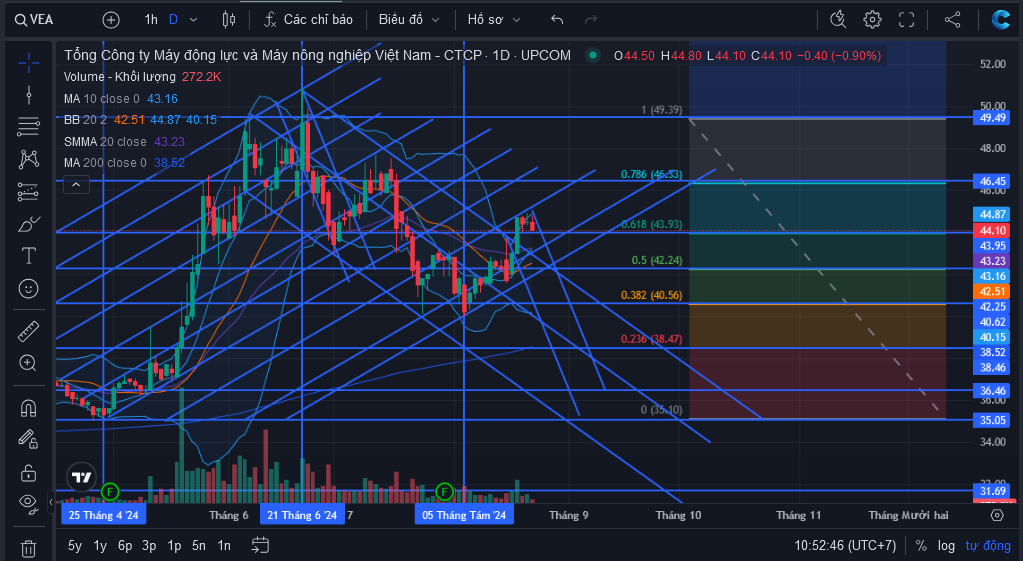Open Các chỉ báo indicators dialog
Image resolution: width=1023 pixels, height=561 pixels.
point(308,20)
